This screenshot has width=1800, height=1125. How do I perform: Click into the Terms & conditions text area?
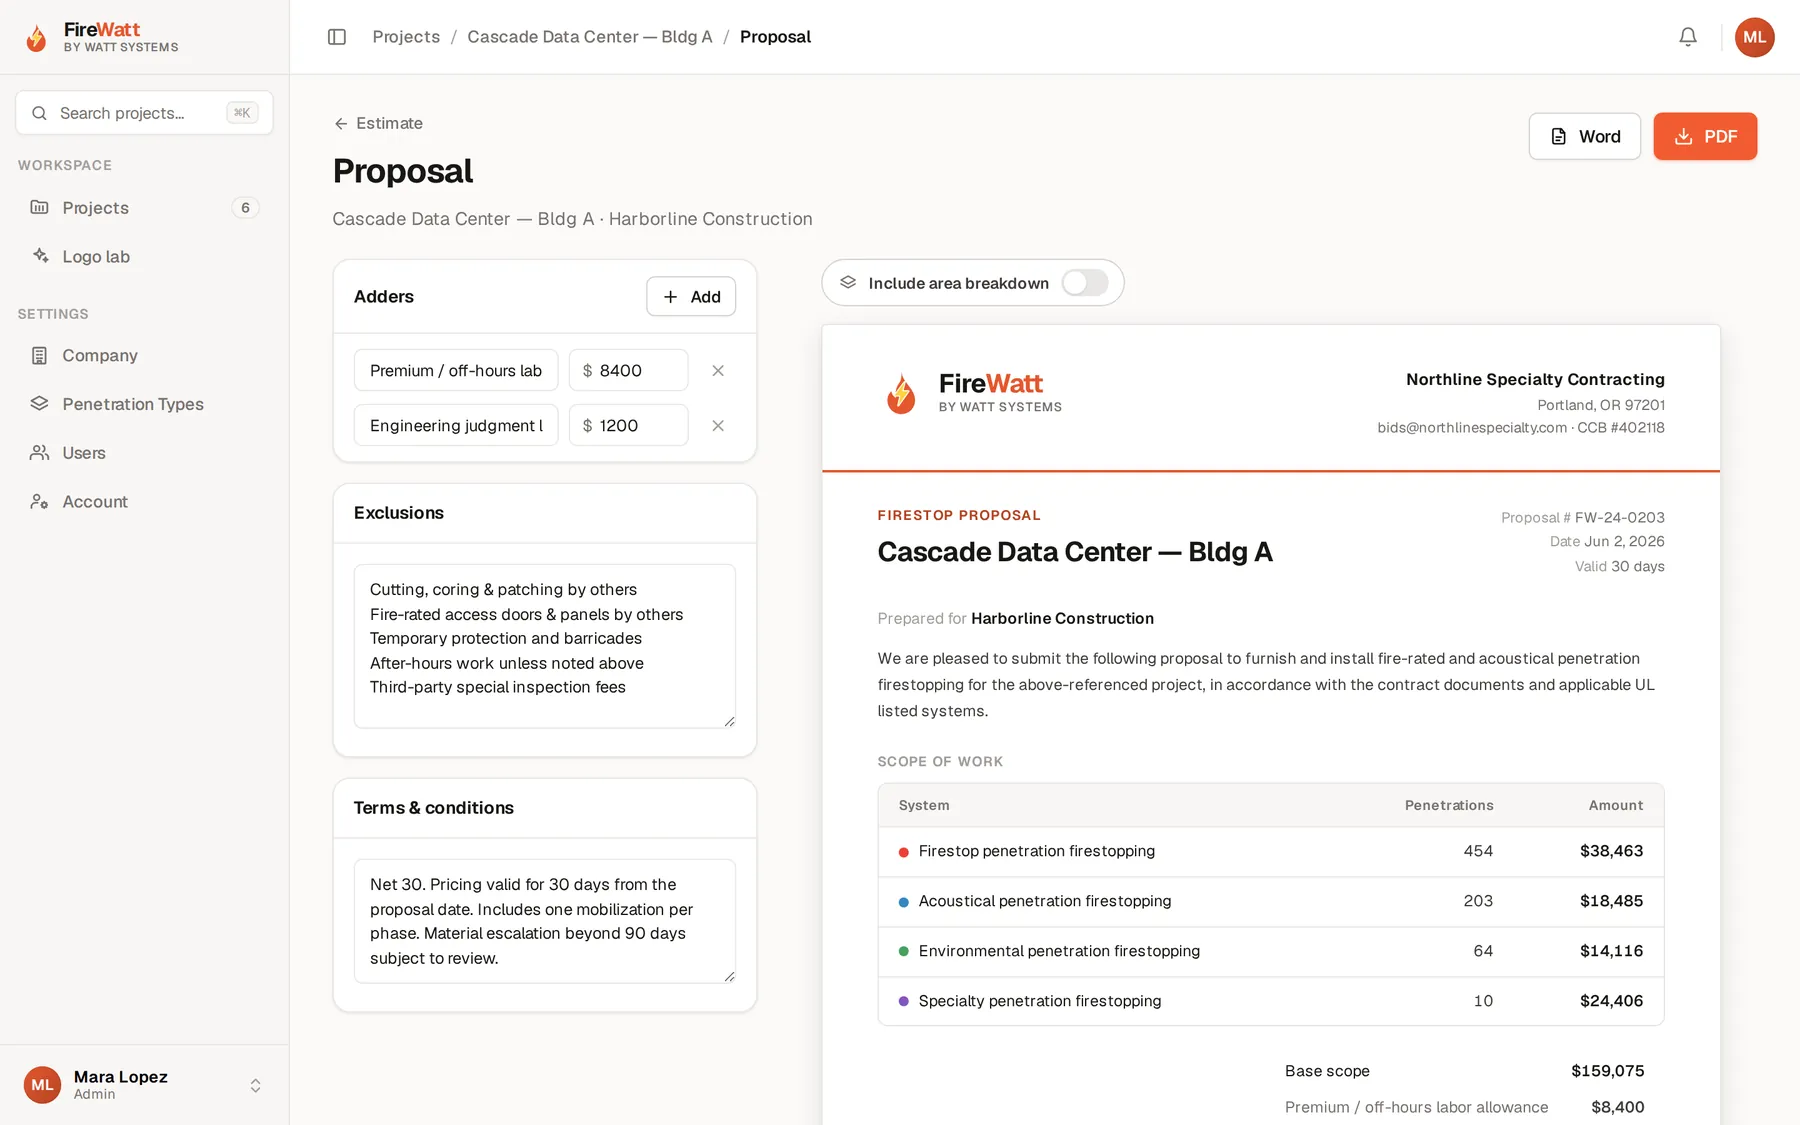tap(545, 921)
